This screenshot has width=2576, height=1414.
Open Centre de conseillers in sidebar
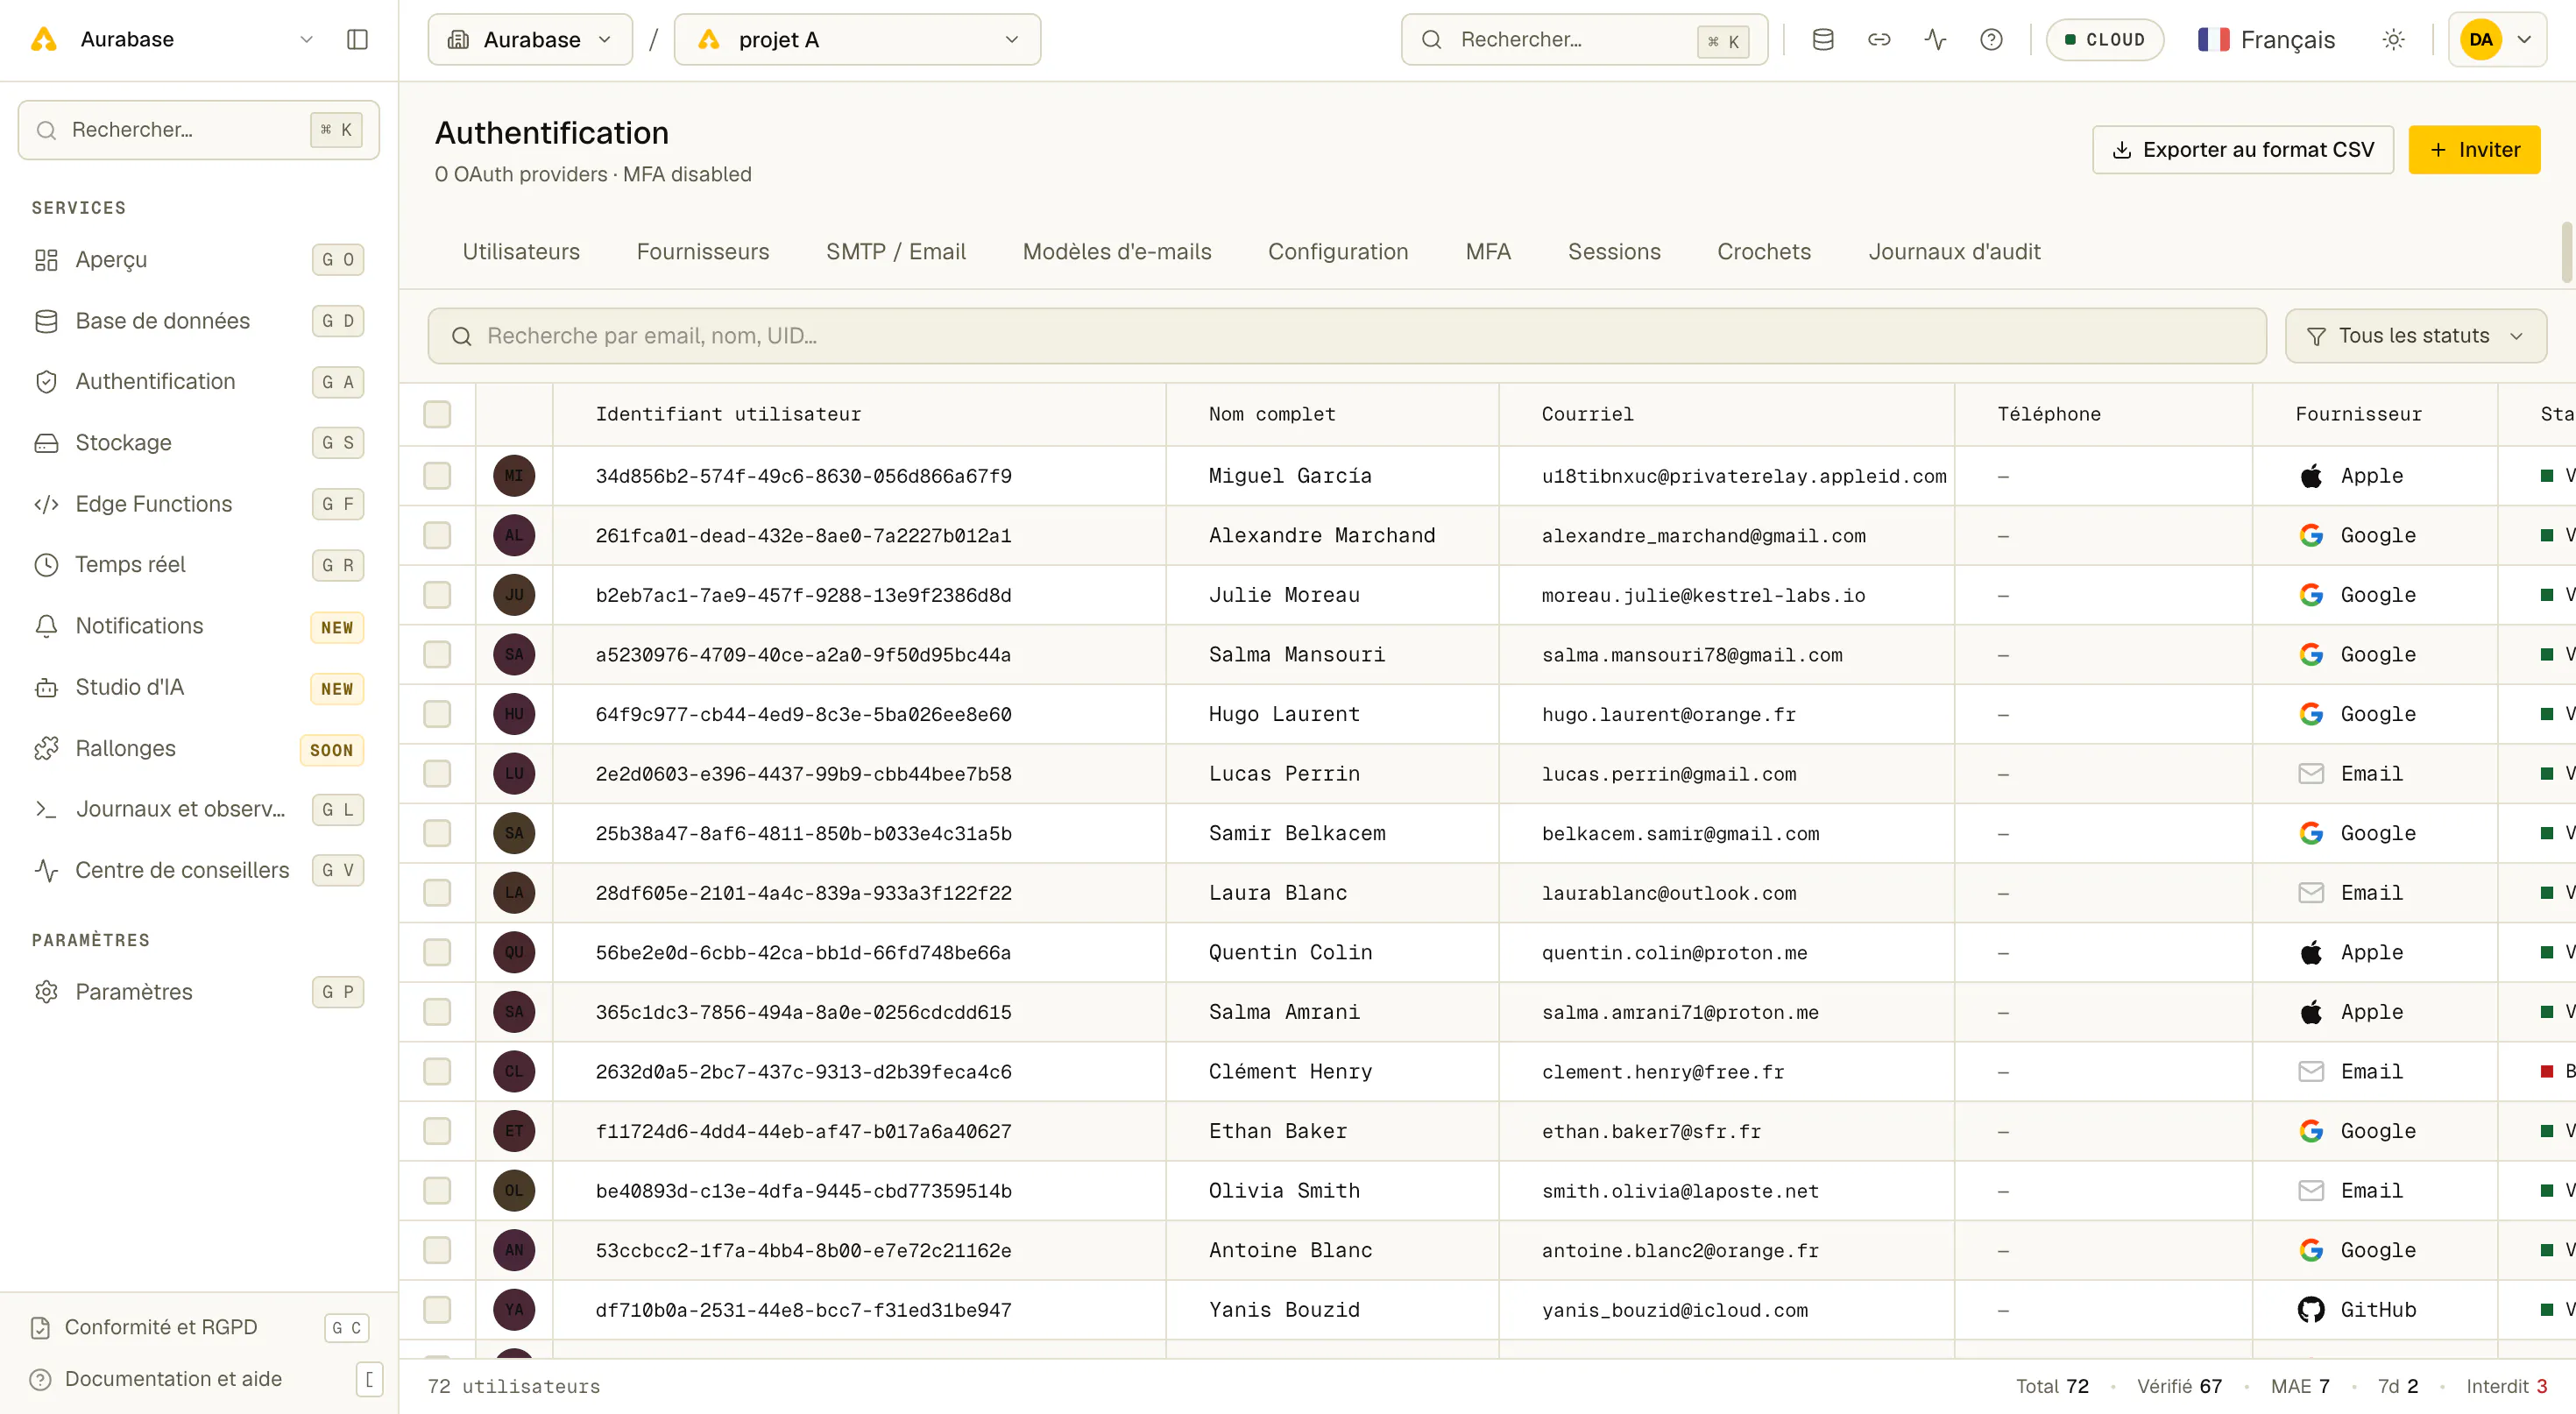(x=198, y=871)
